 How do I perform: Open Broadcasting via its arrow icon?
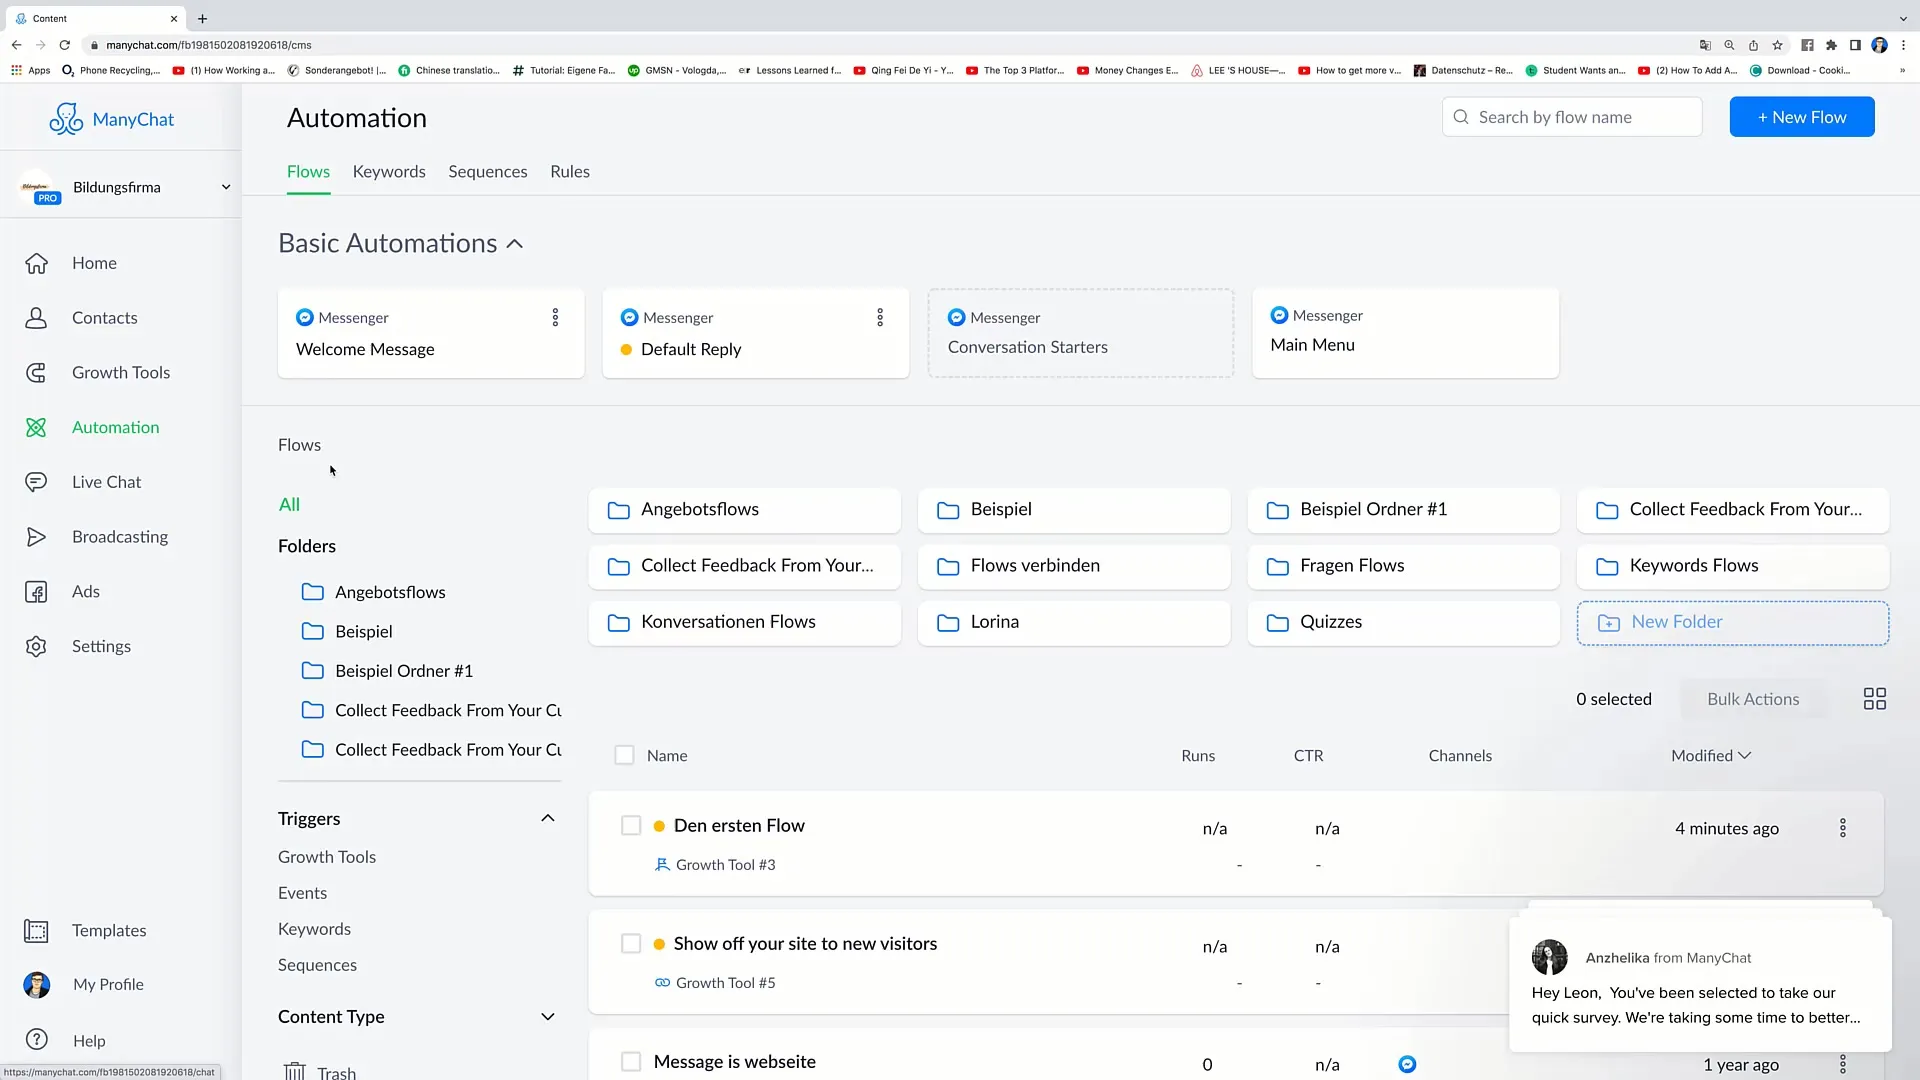pos(36,537)
